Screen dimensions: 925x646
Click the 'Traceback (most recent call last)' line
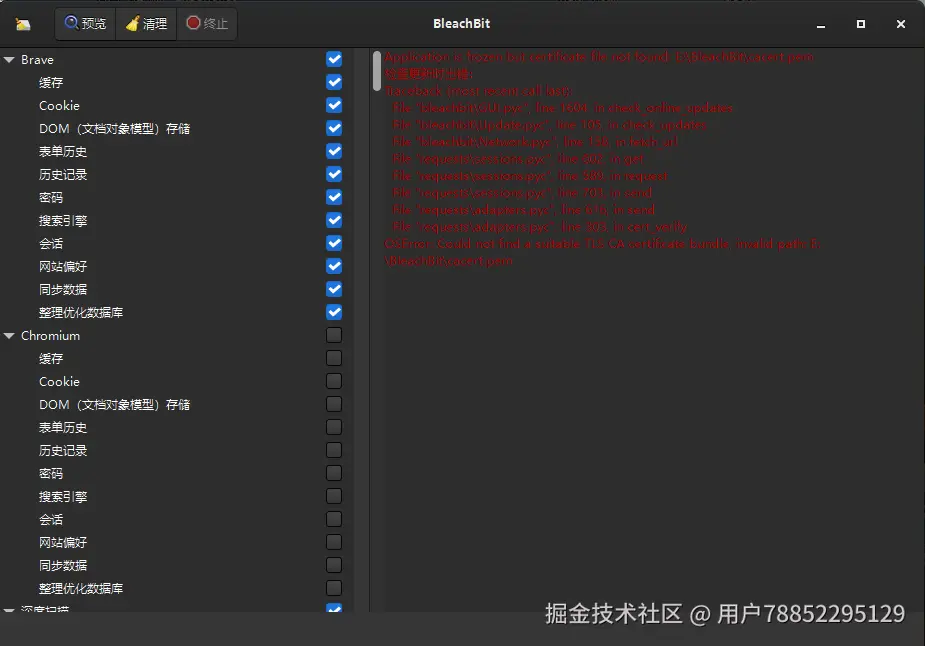click(478, 91)
